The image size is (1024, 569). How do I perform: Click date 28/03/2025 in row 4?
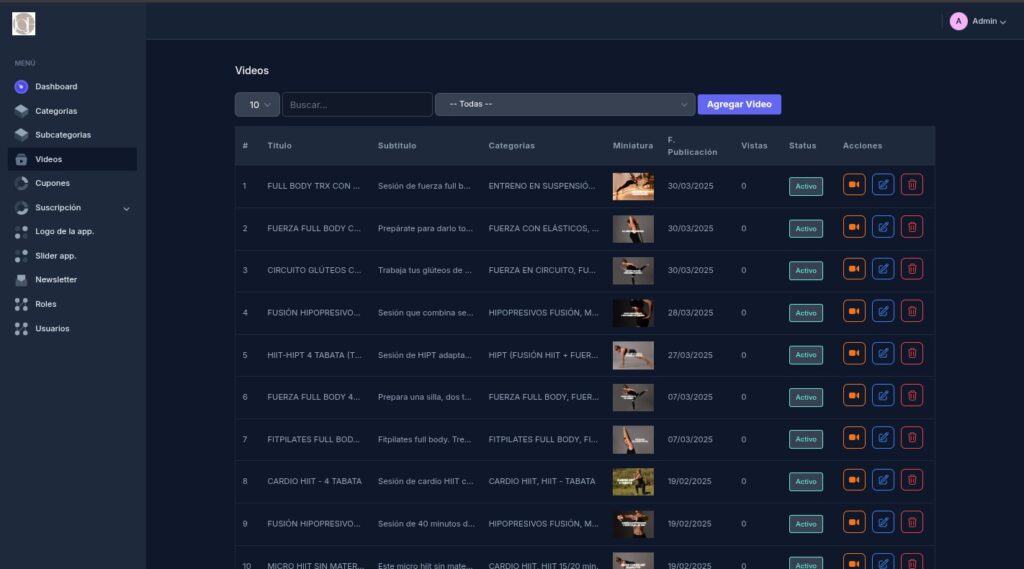690,313
